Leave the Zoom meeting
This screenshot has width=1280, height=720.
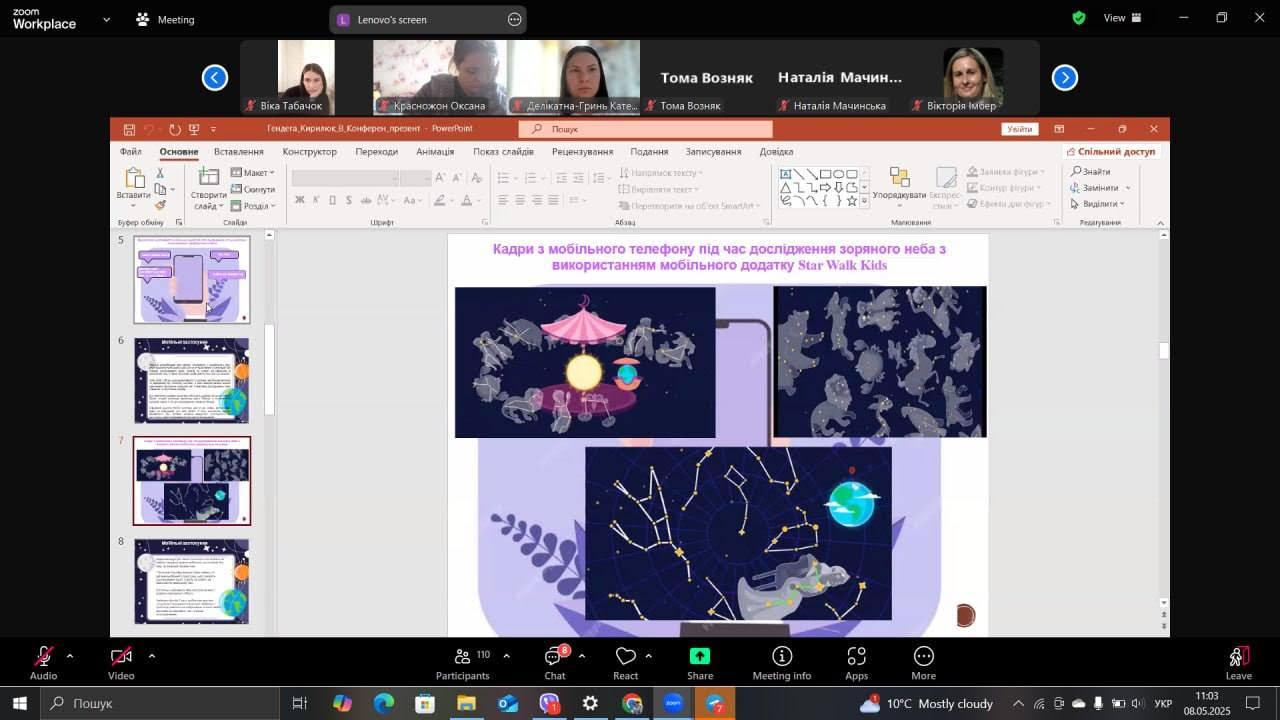(1239, 663)
